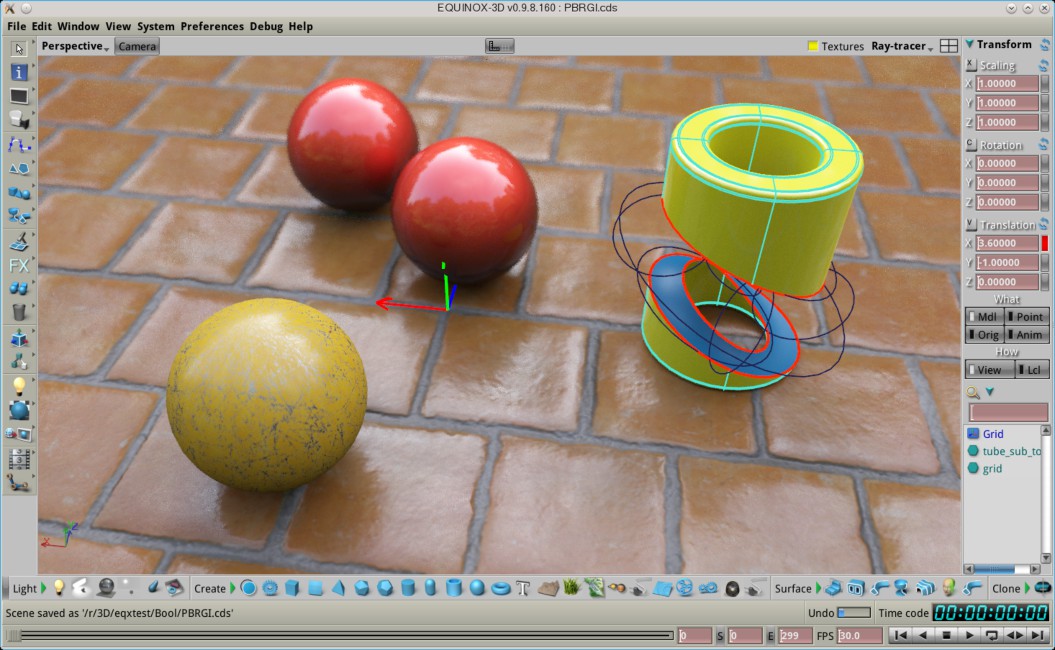Click the light bulb sidebar icon
This screenshot has height=650, width=1055.
coord(19,386)
